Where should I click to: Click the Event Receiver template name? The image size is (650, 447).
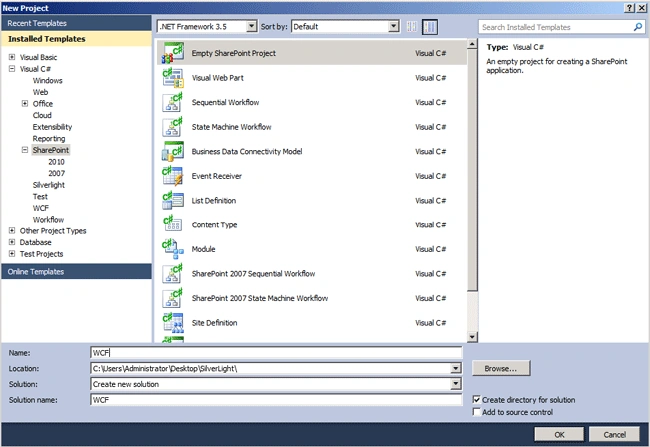pyautogui.click(x=216, y=176)
